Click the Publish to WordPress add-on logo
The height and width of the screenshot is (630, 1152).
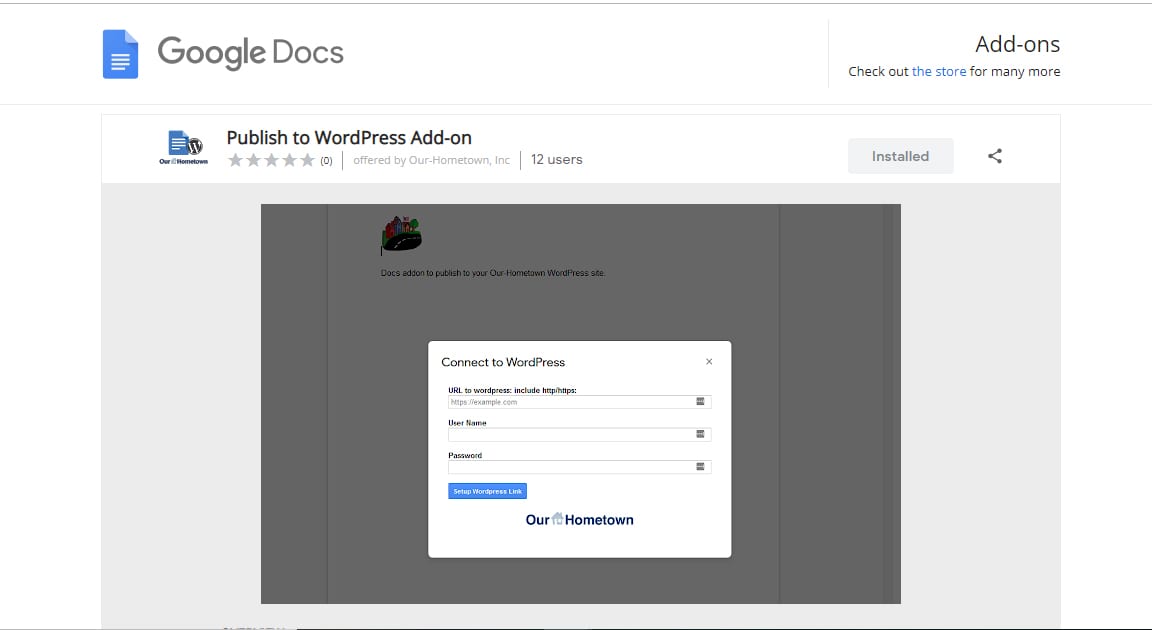184,148
